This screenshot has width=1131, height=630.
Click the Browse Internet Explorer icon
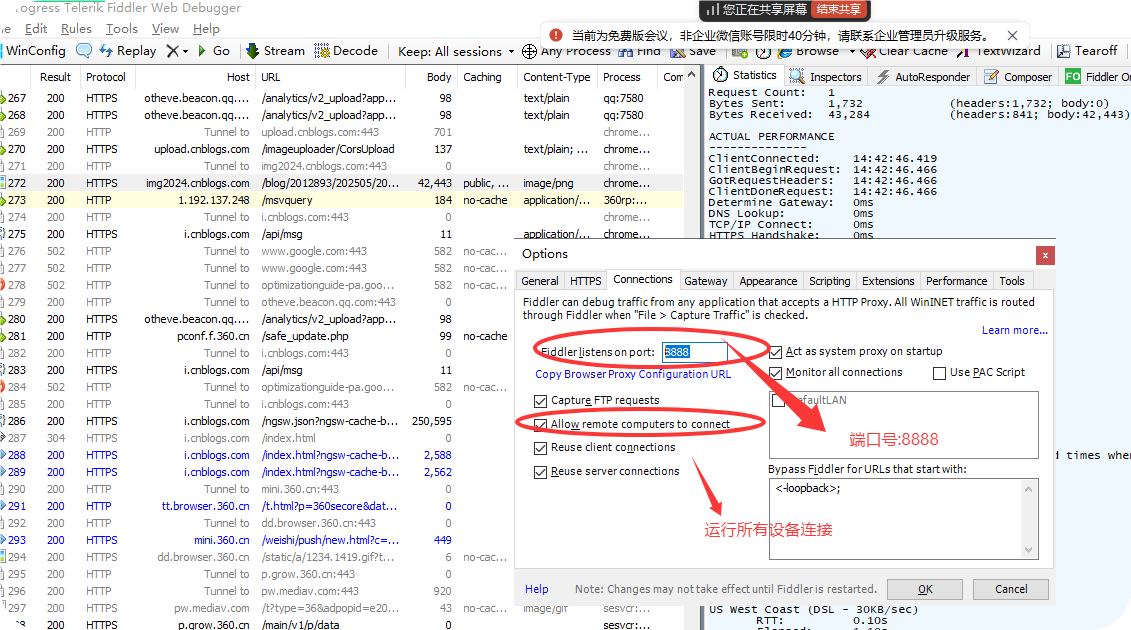tap(785, 53)
